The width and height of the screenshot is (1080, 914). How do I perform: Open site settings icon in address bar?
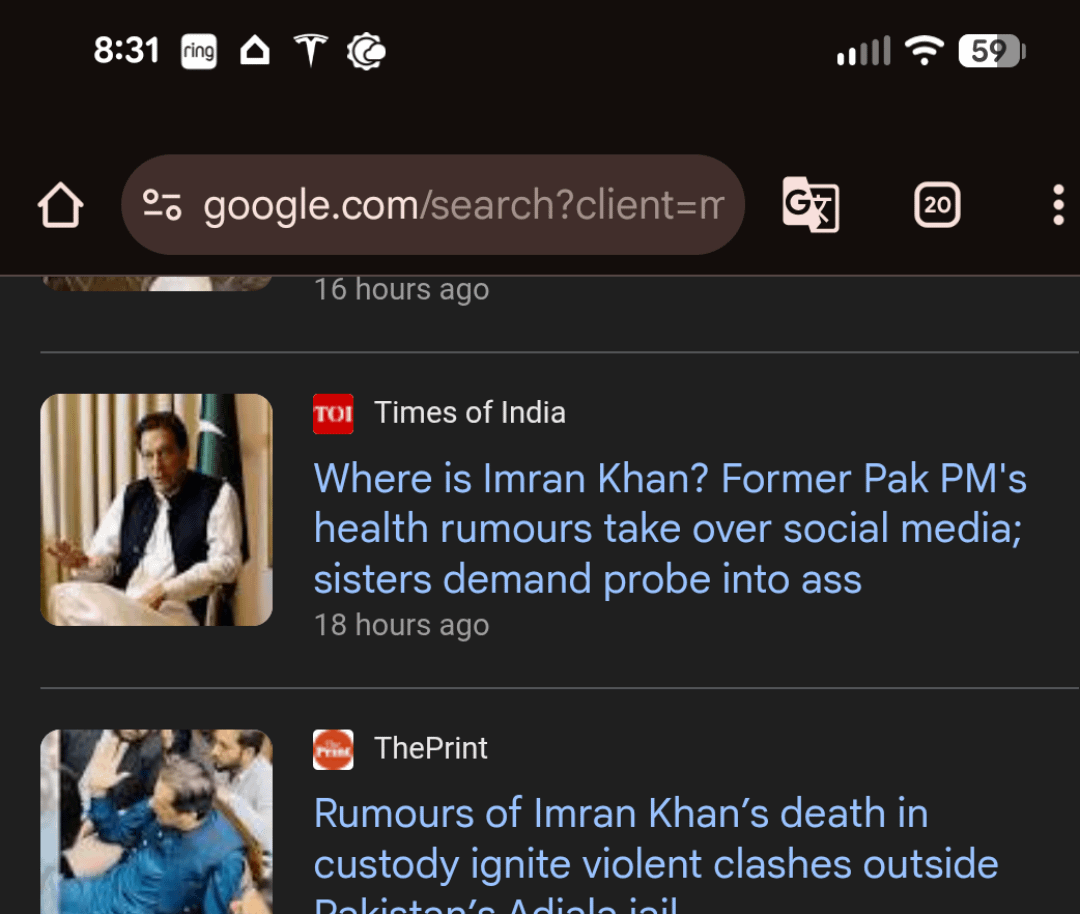161,205
